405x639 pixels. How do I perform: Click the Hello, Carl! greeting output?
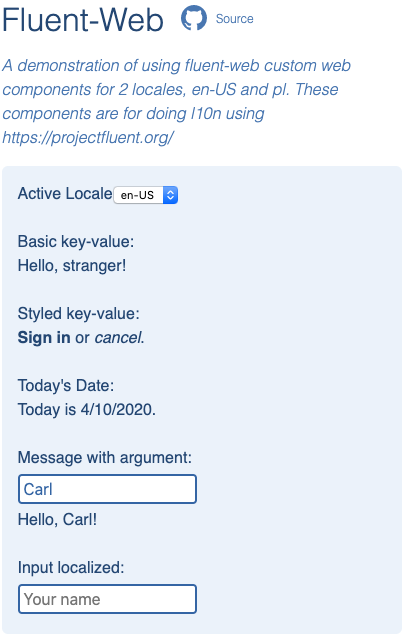pos(57,520)
